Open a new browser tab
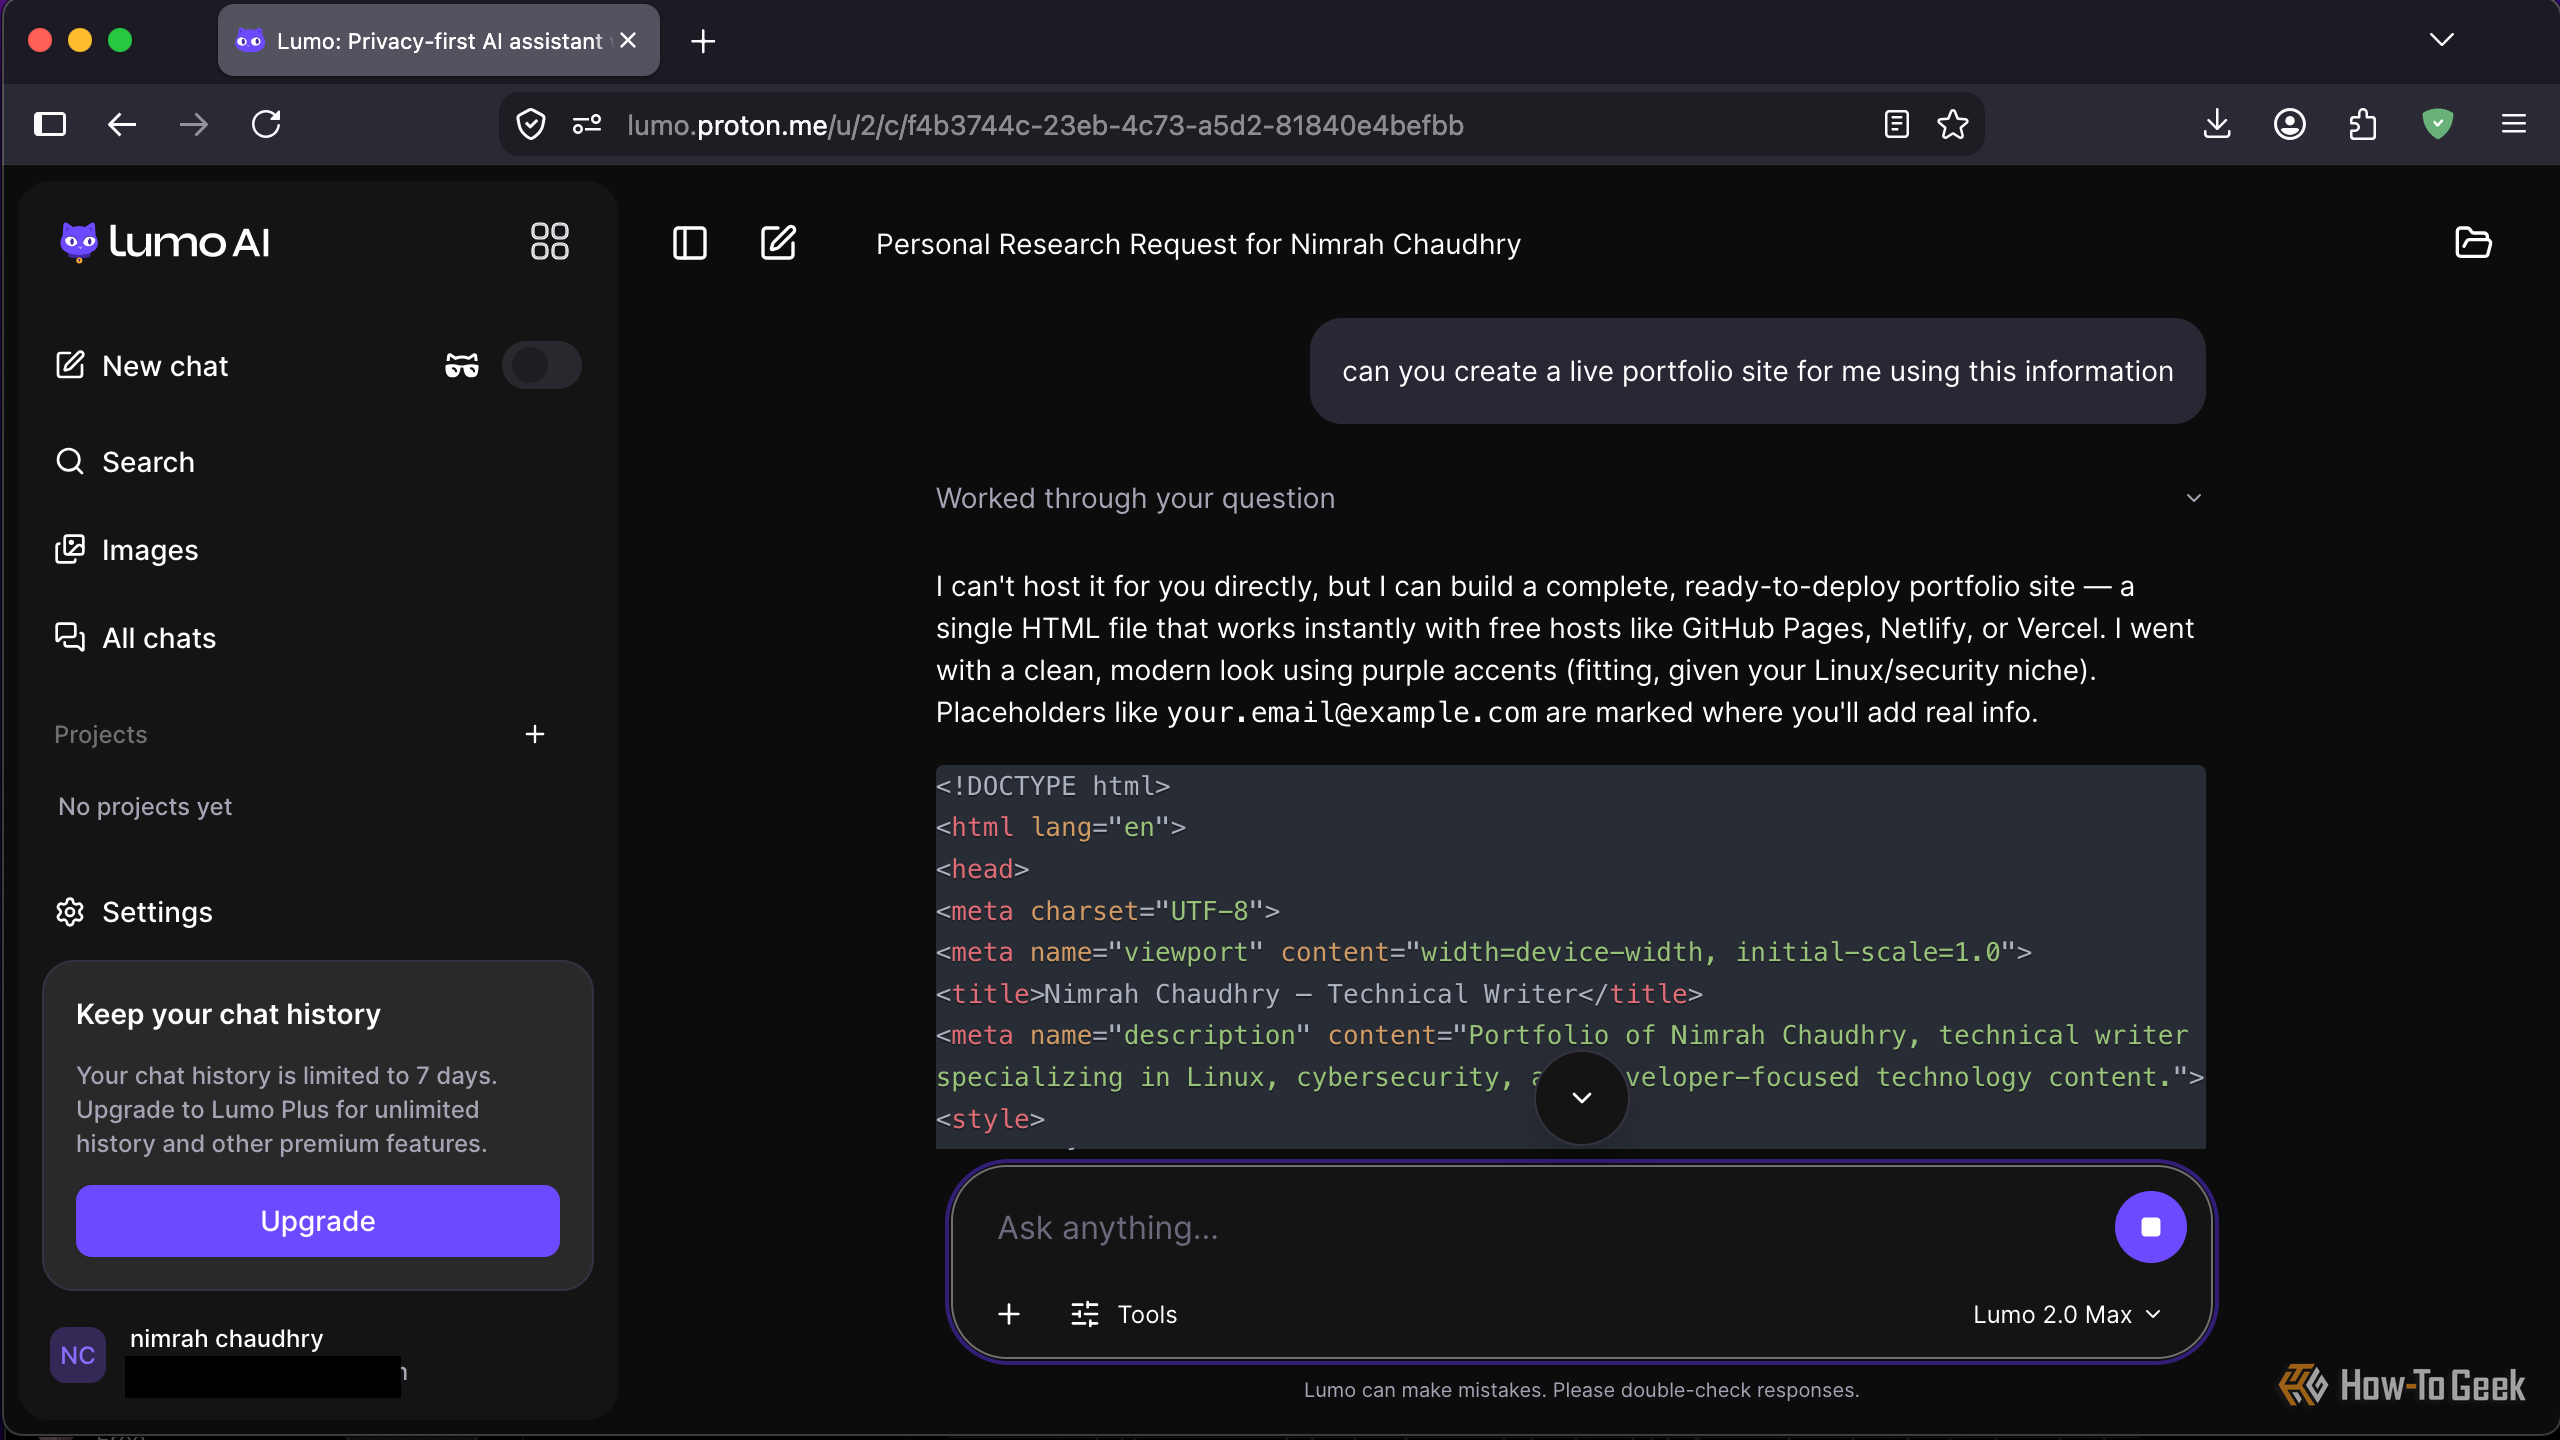 point(703,41)
